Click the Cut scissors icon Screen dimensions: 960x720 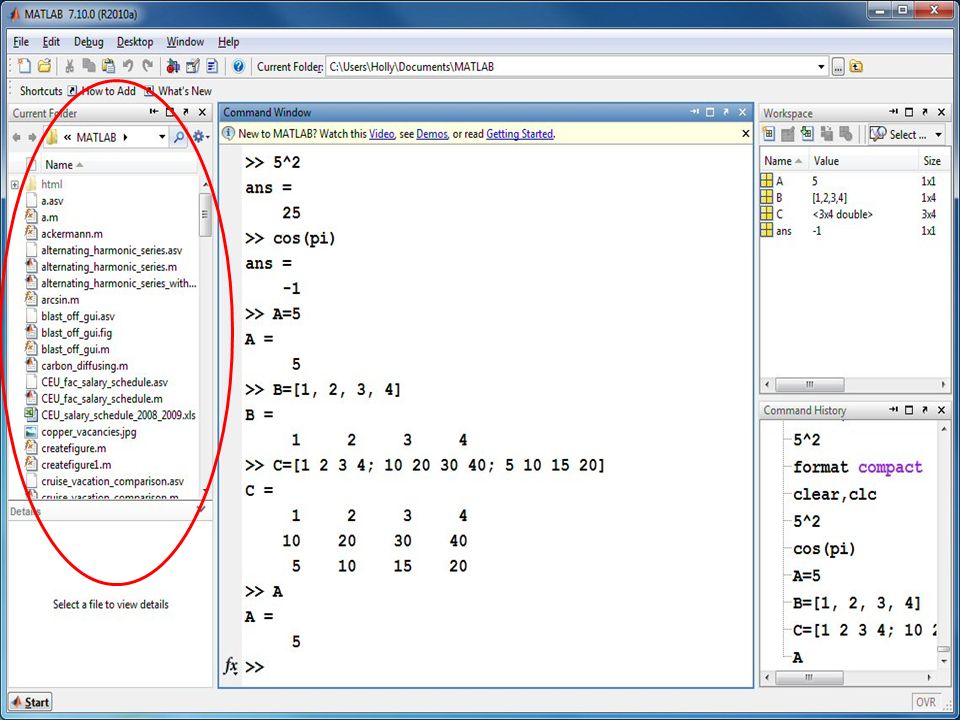pyautogui.click(x=70, y=66)
